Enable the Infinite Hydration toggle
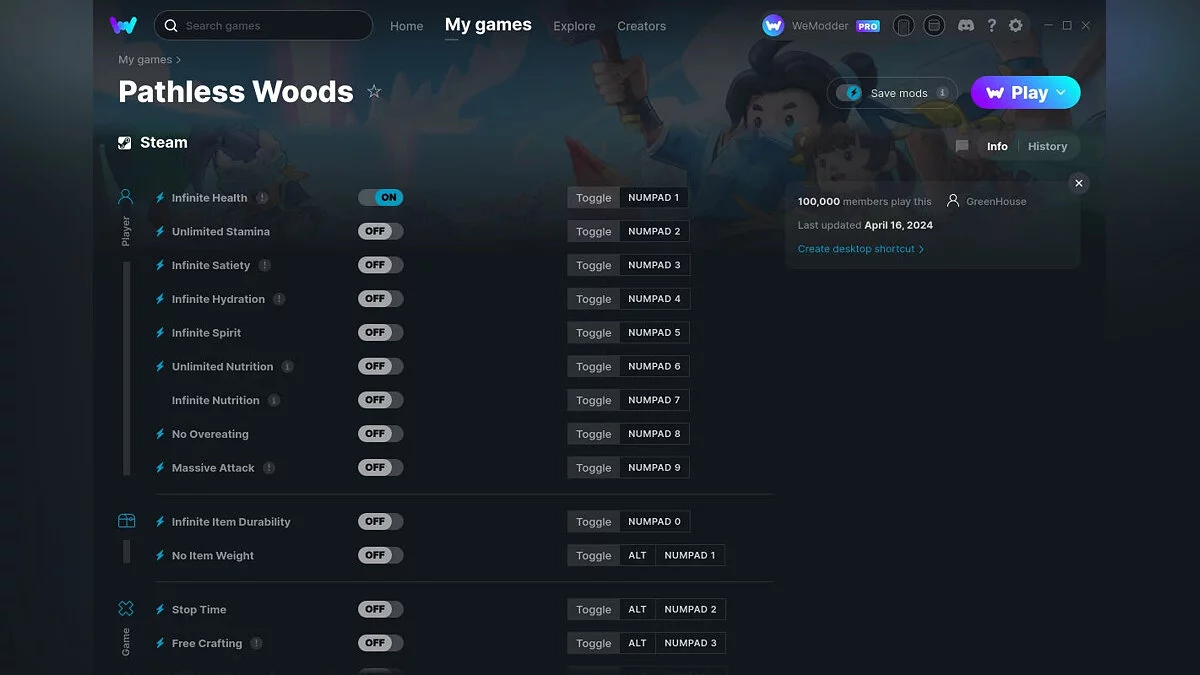The width and height of the screenshot is (1200, 675). pos(381,298)
